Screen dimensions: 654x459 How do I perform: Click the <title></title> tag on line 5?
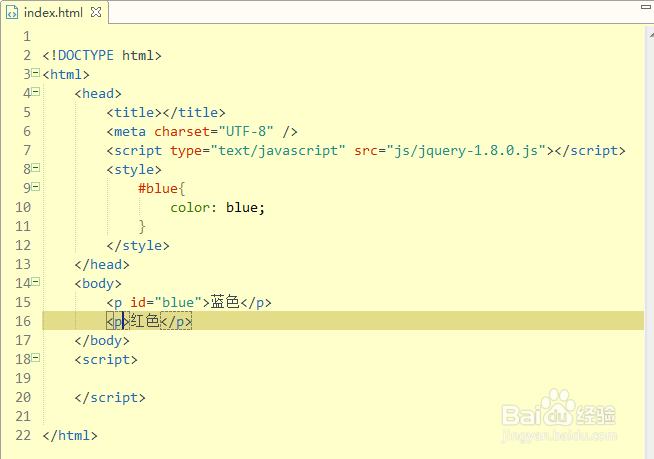(166, 113)
